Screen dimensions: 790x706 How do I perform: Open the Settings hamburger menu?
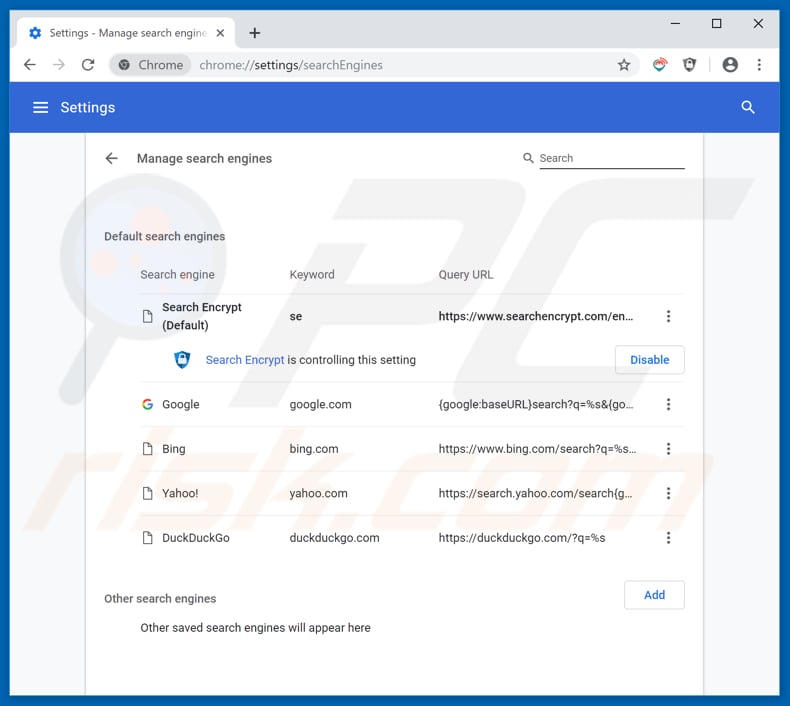coord(40,107)
